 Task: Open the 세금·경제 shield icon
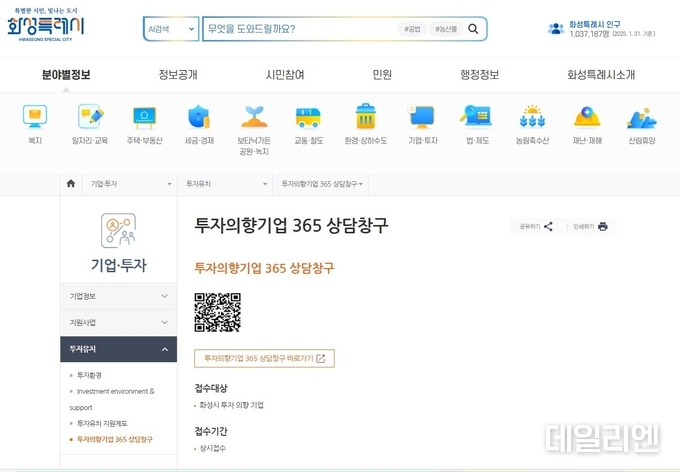(x=199, y=116)
